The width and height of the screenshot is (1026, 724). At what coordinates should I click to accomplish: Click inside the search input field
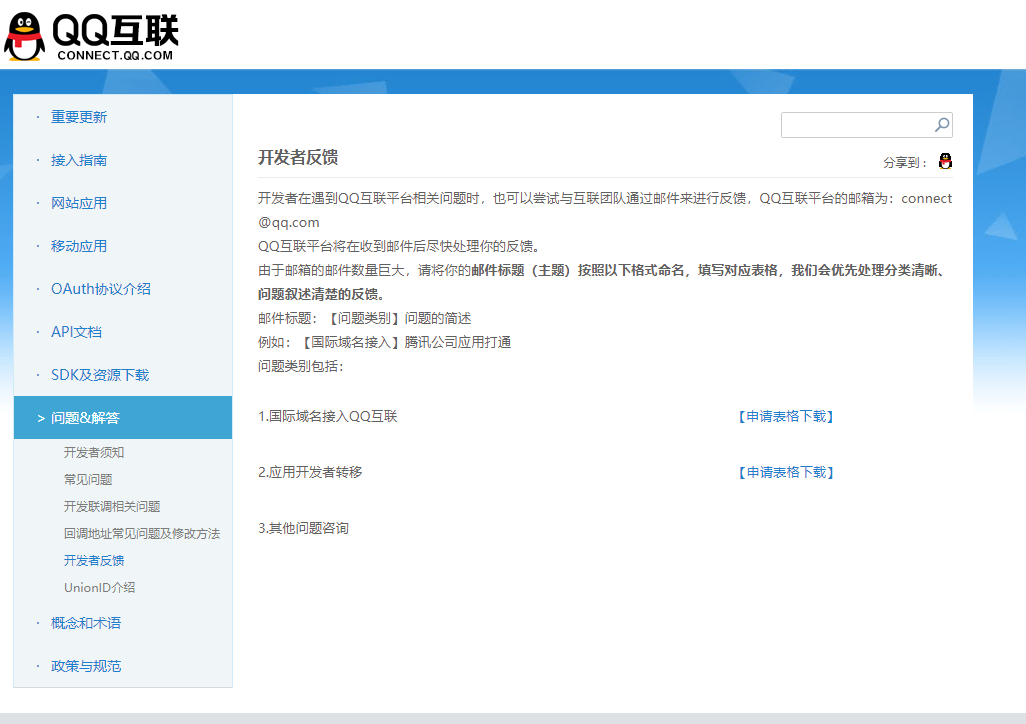click(856, 125)
